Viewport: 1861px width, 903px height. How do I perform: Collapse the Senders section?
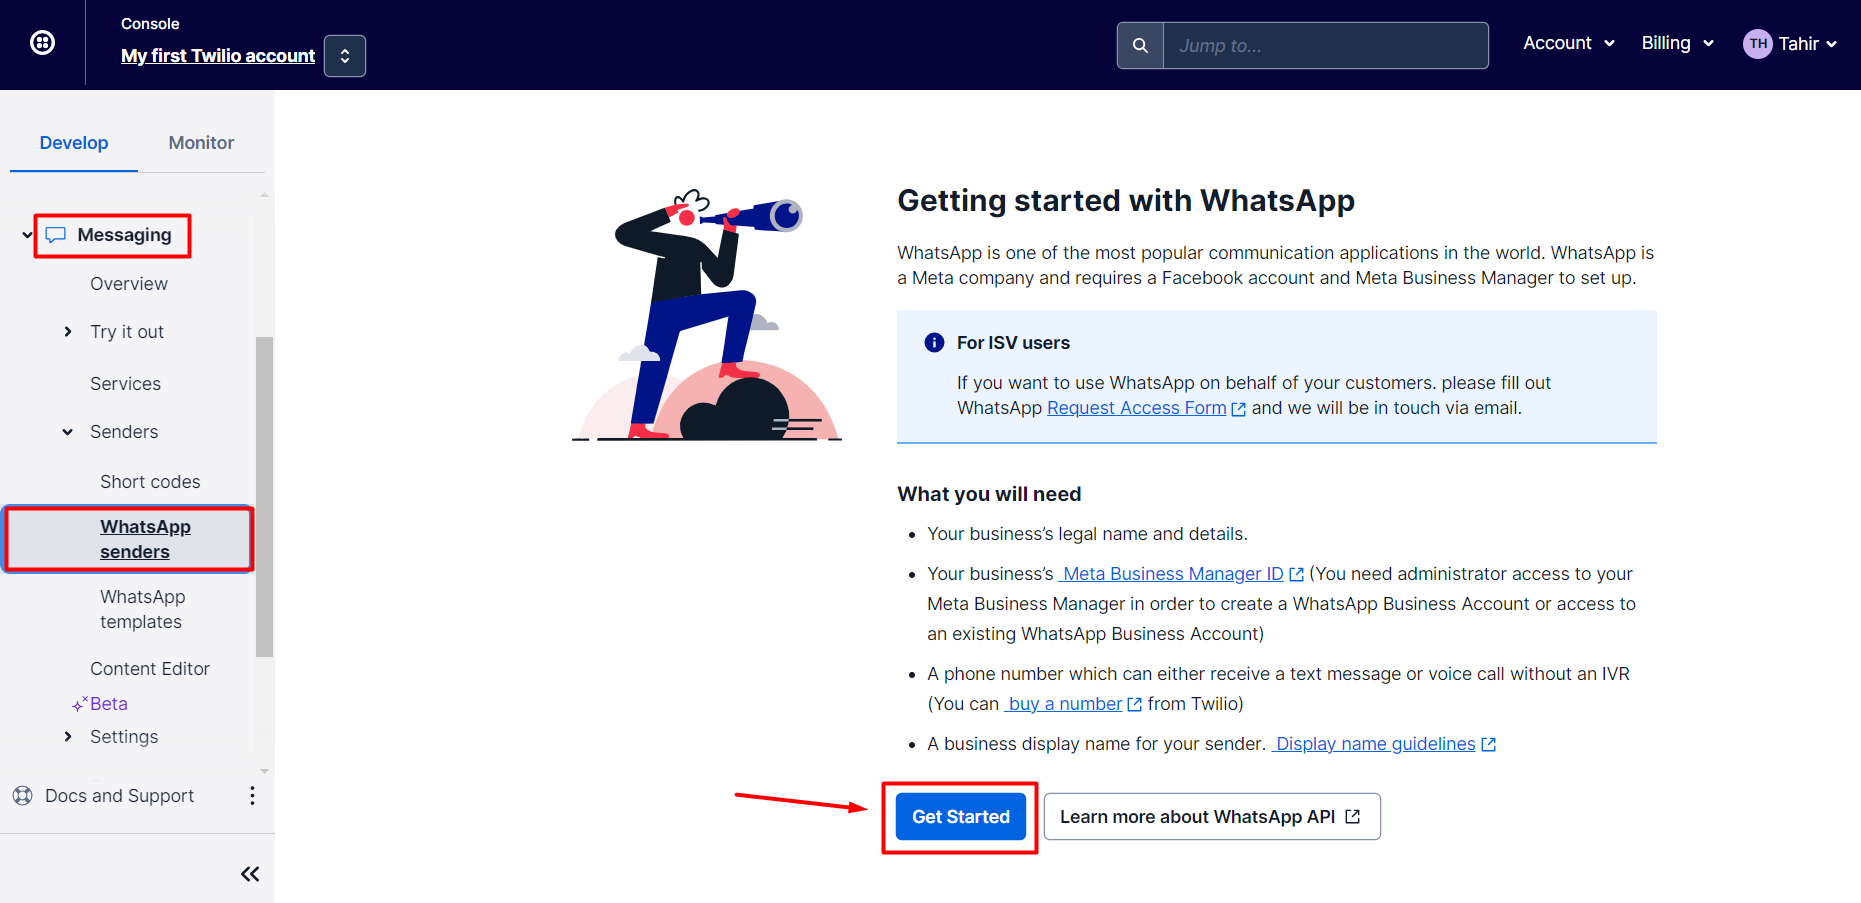68,432
